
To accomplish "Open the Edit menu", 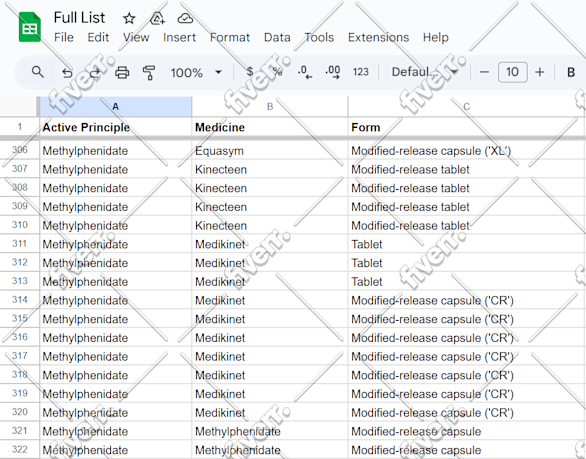I will click(x=98, y=37).
